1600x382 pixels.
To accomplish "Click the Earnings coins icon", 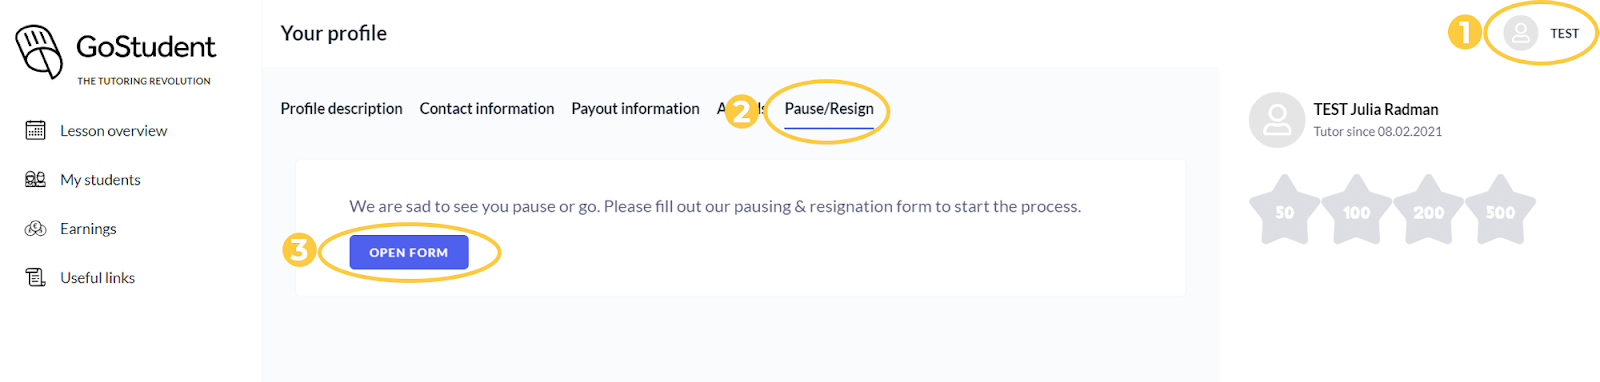I will 35,228.
